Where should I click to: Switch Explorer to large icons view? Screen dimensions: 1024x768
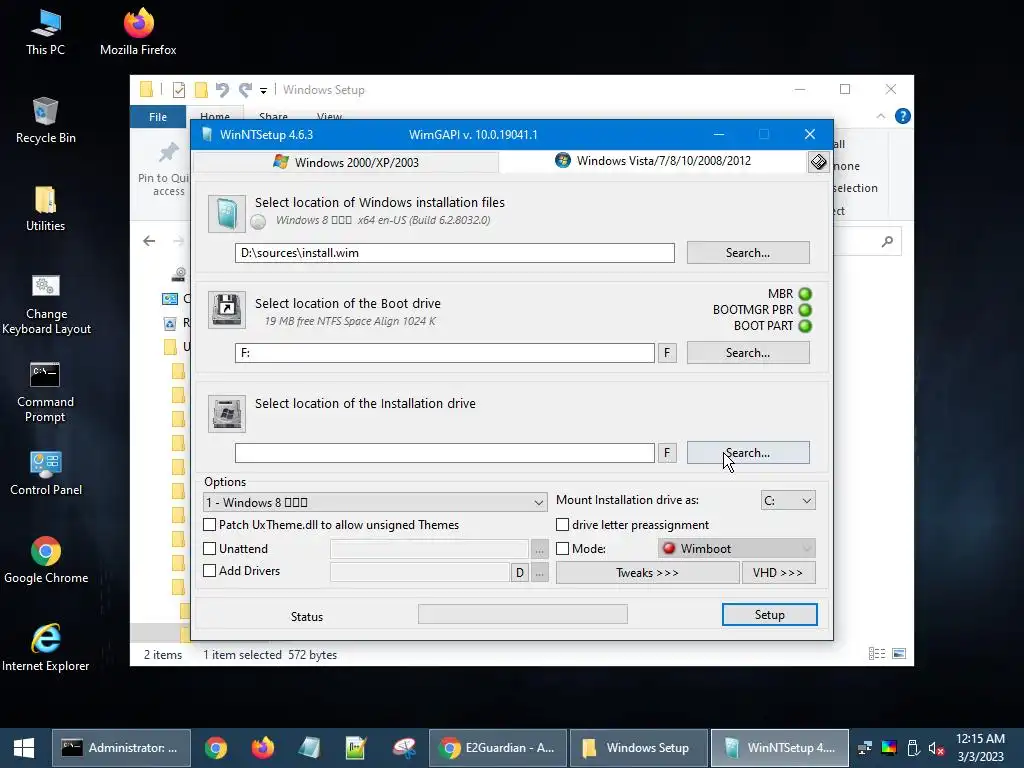(899, 654)
